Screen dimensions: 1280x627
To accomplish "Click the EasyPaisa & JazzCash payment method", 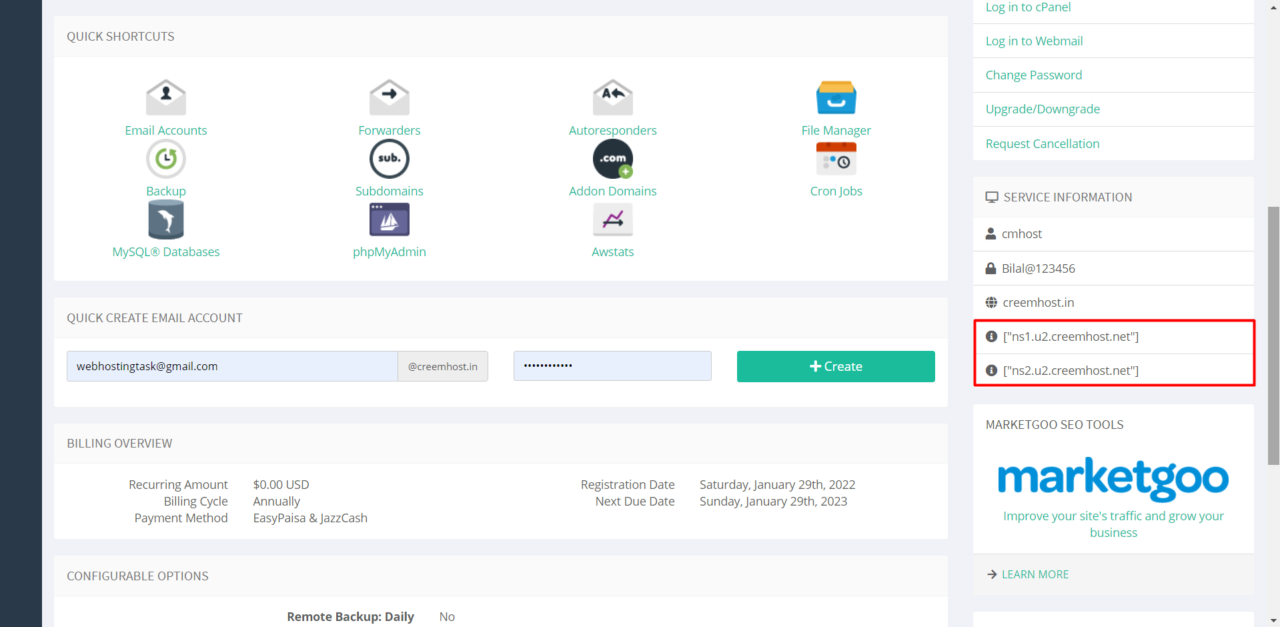I will coord(310,518).
